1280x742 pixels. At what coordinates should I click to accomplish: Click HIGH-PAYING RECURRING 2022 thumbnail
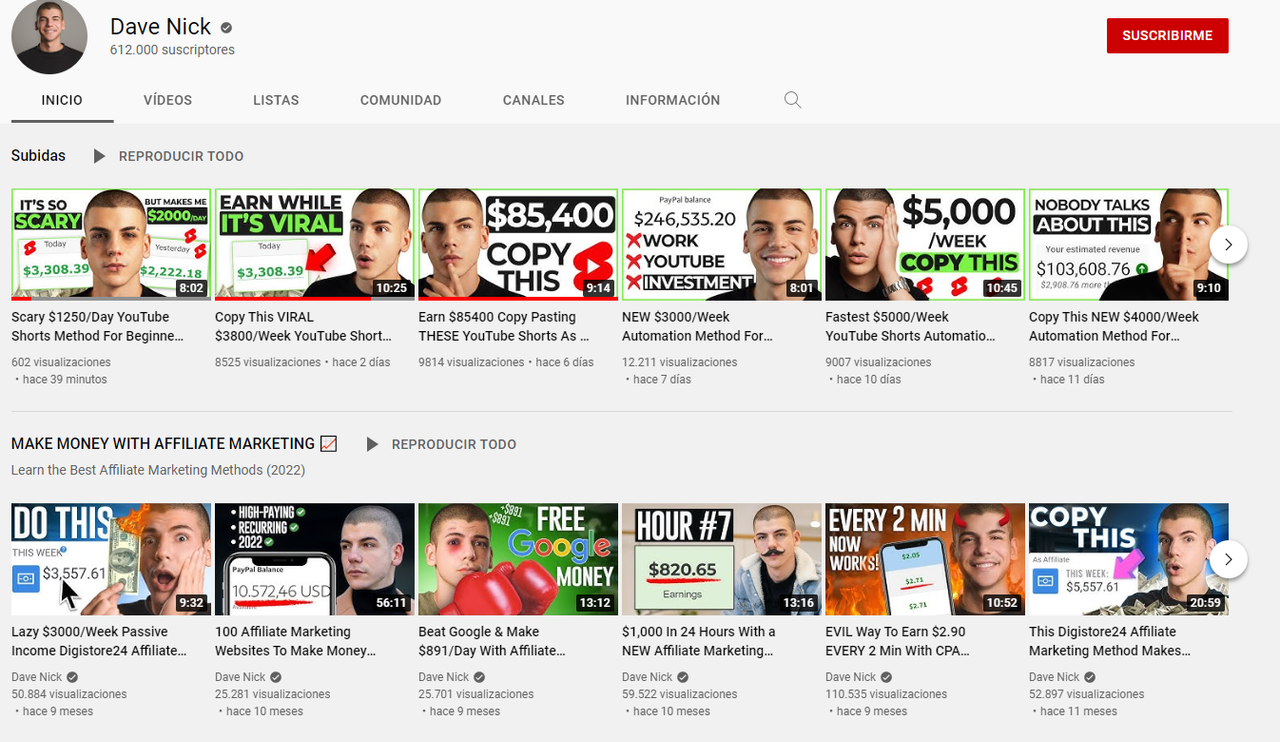(x=315, y=559)
